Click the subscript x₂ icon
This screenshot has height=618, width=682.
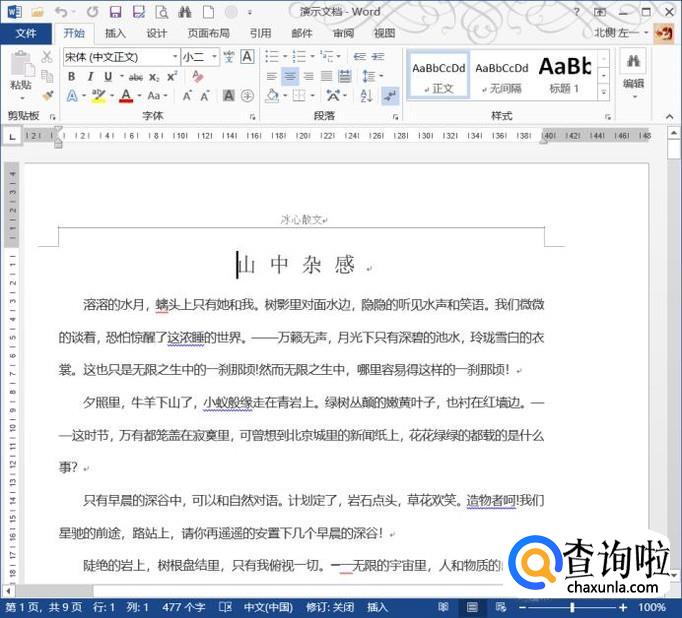[x=154, y=77]
